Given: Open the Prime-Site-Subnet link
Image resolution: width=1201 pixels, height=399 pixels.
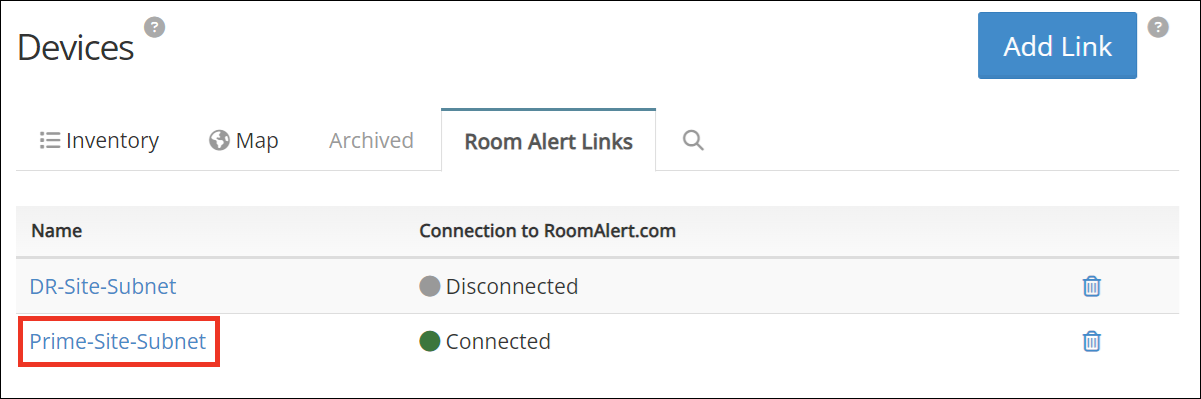Looking at the screenshot, I should tap(118, 341).
